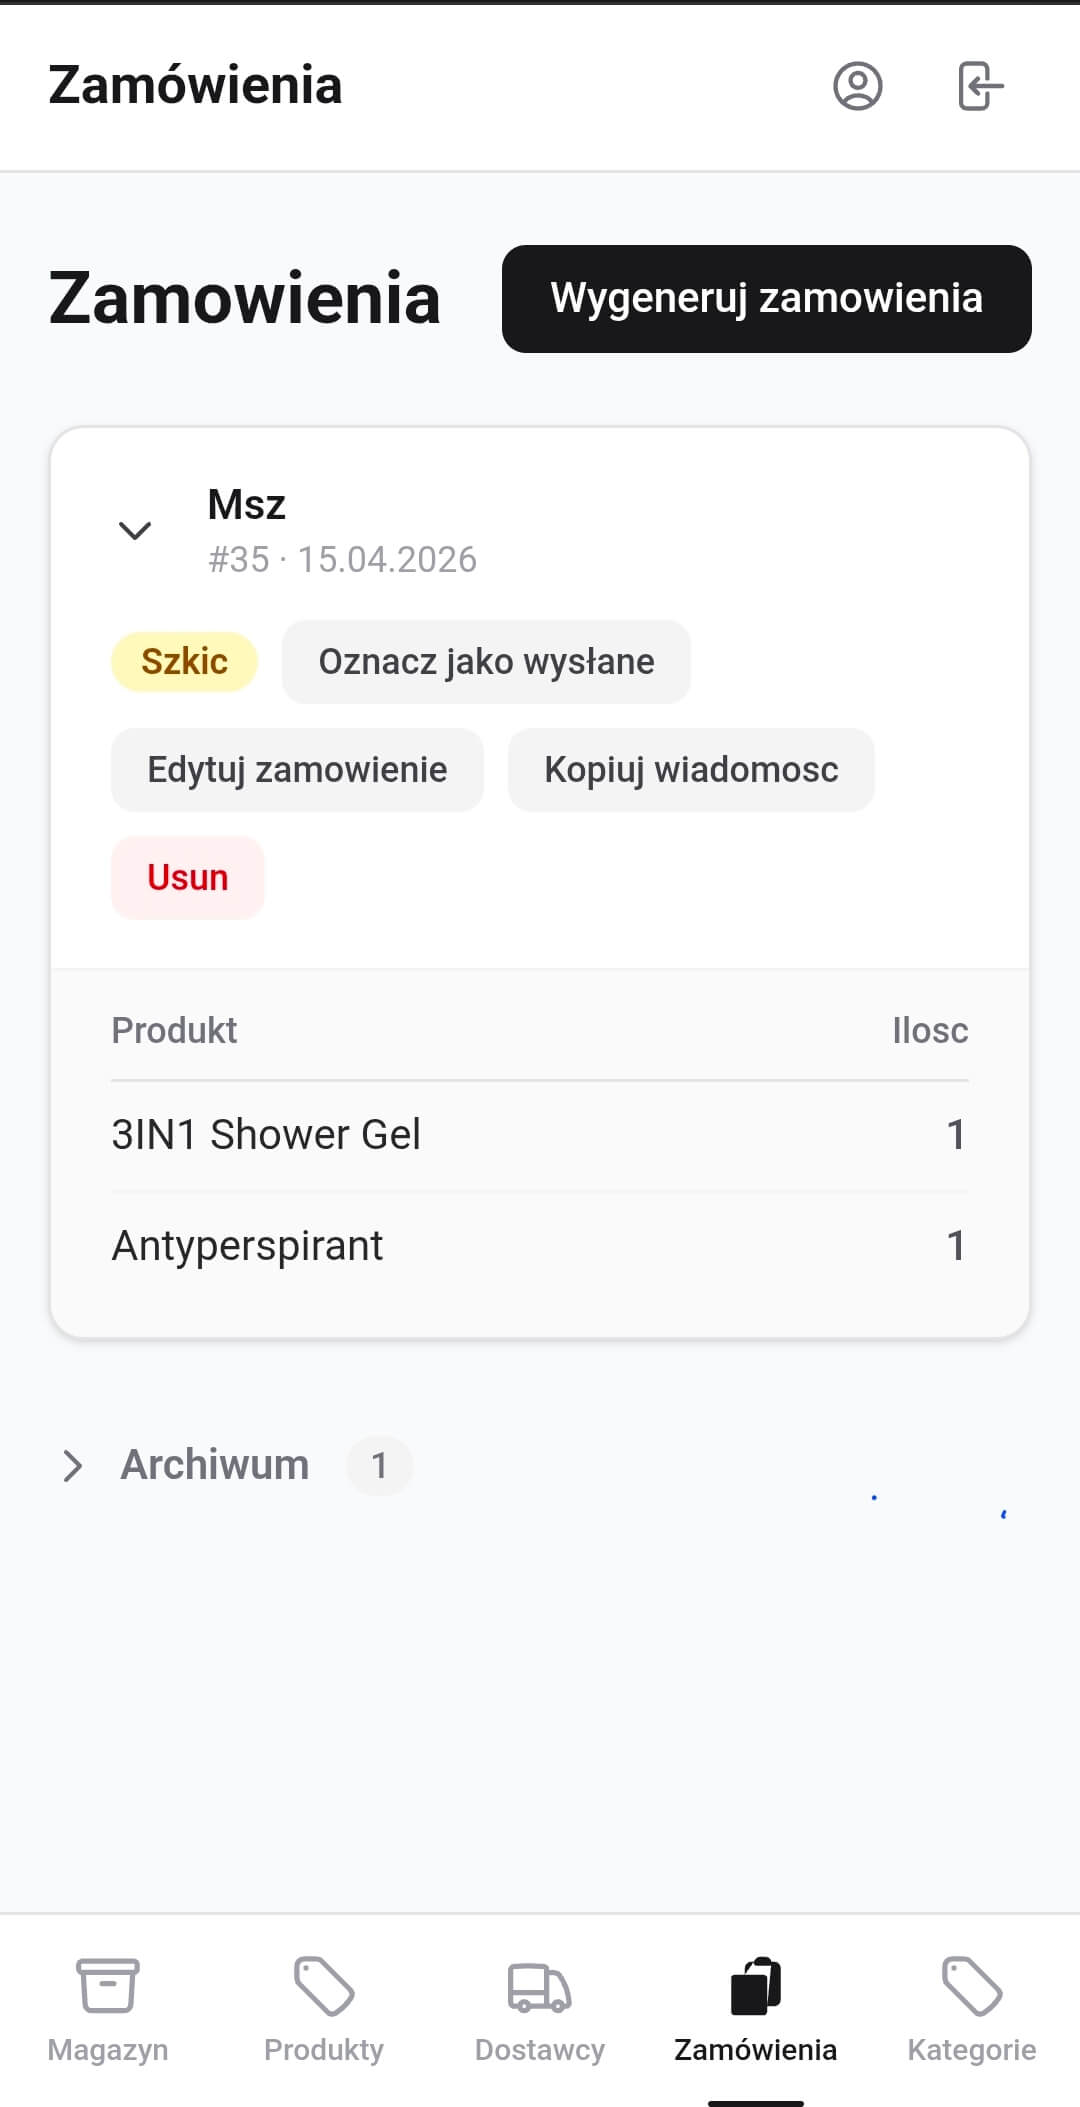This screenshot has width=1080, height=2107.
Task: Click the Archiwum count badge
Action: pos(379,1466)
